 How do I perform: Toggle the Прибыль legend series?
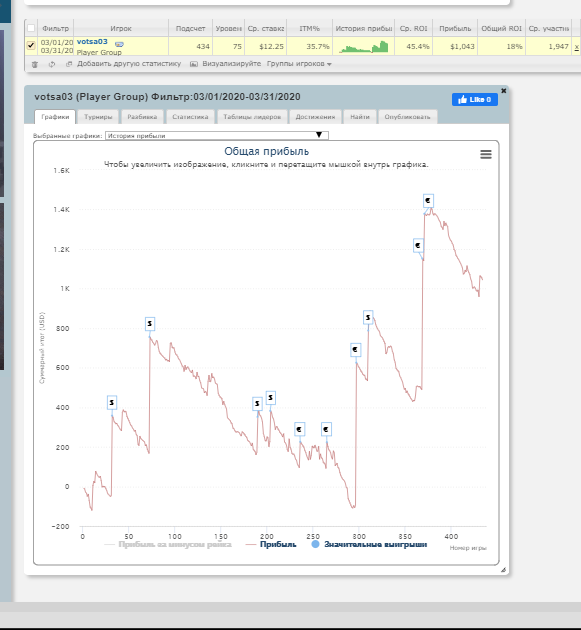click(272, 544)
